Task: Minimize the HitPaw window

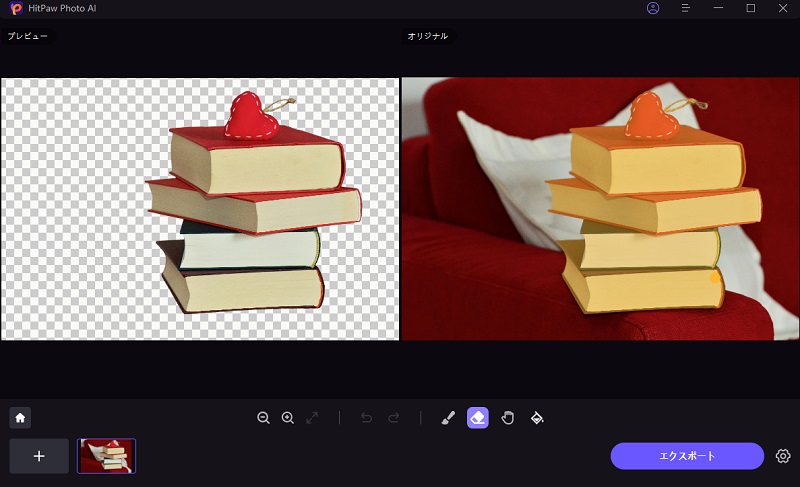Action: pyautogui.click(x=718, y=8)
